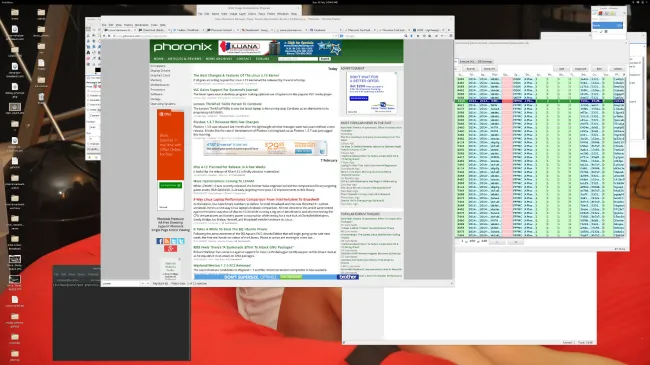Toggle Match Case in the find bar
This screenshot has width=650, height=365.
click(x=178, y=283)
